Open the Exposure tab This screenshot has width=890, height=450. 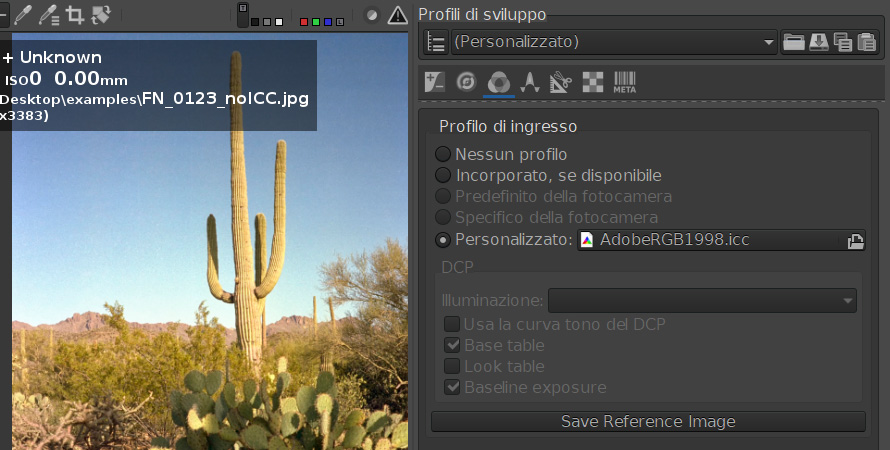coord(435,82)
